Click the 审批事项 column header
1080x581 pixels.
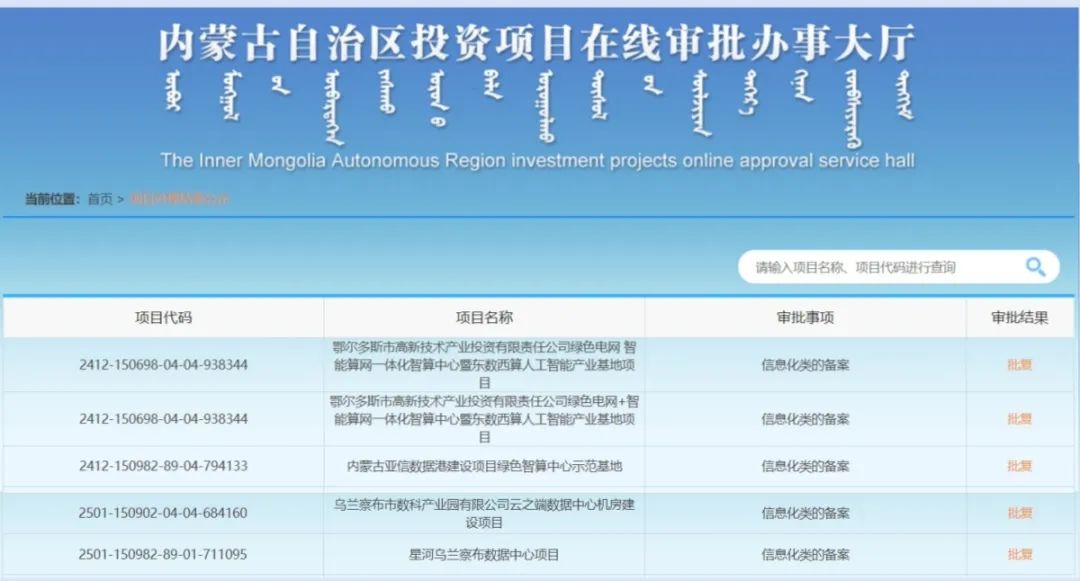click(805, 317)
